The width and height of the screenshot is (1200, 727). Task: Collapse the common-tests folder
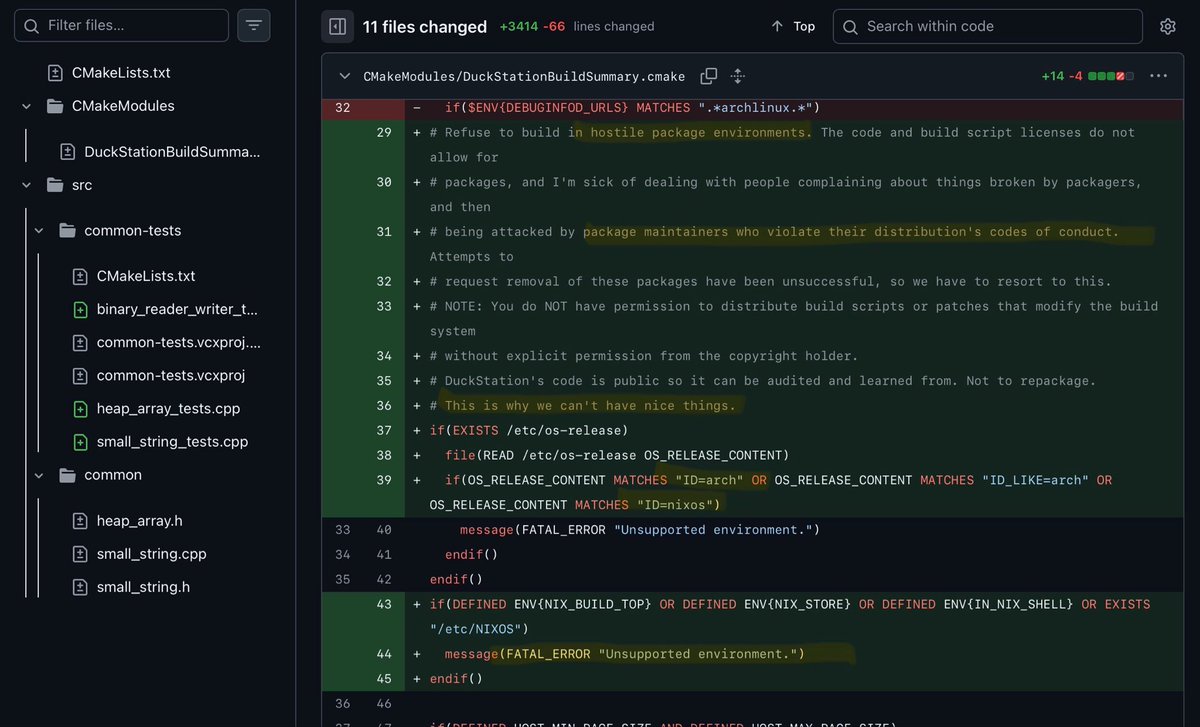[39, 231]
